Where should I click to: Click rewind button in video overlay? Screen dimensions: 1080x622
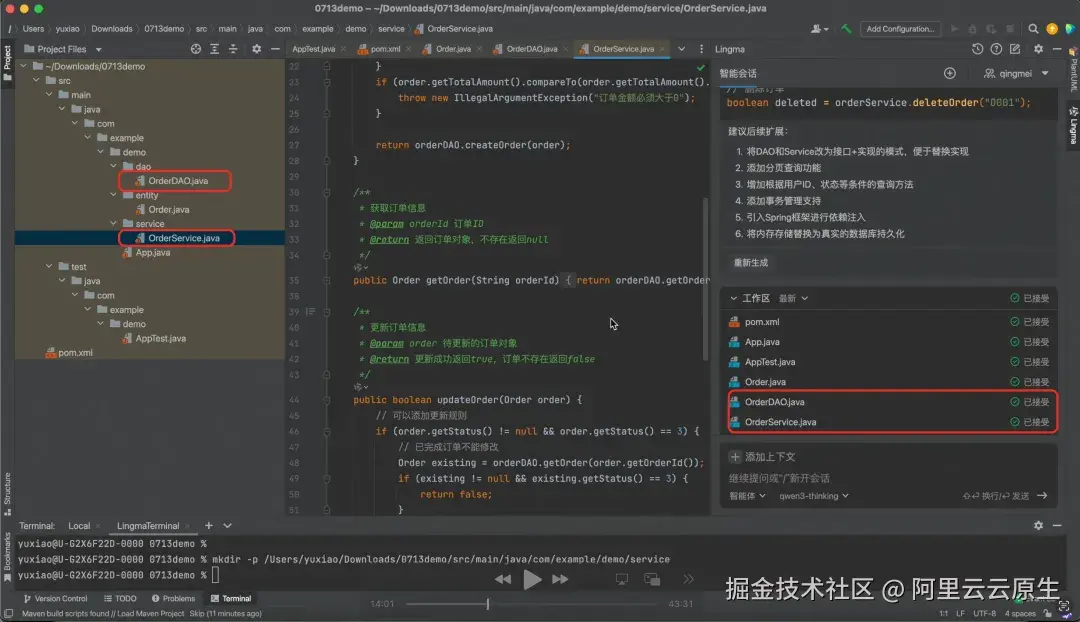[x=503, y=579]
